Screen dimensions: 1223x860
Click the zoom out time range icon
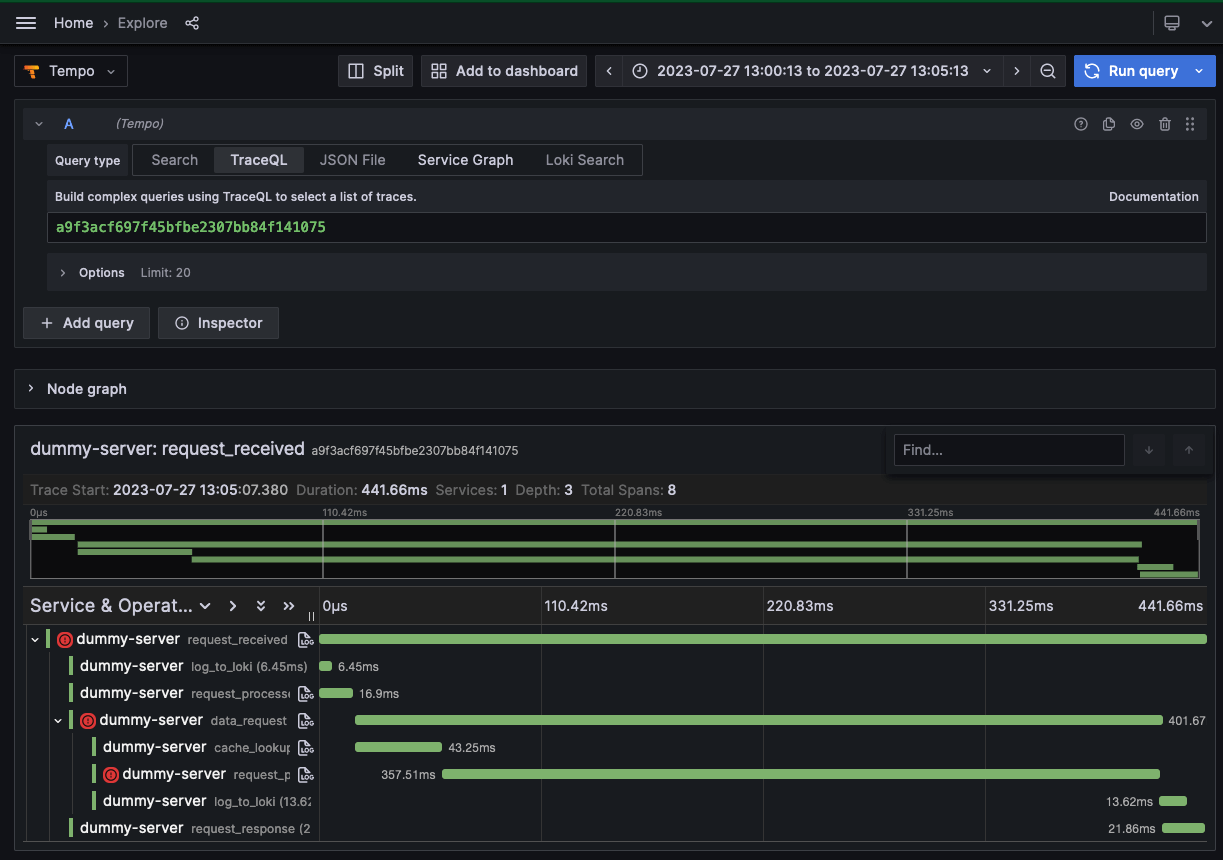(x=1047, y=71)
